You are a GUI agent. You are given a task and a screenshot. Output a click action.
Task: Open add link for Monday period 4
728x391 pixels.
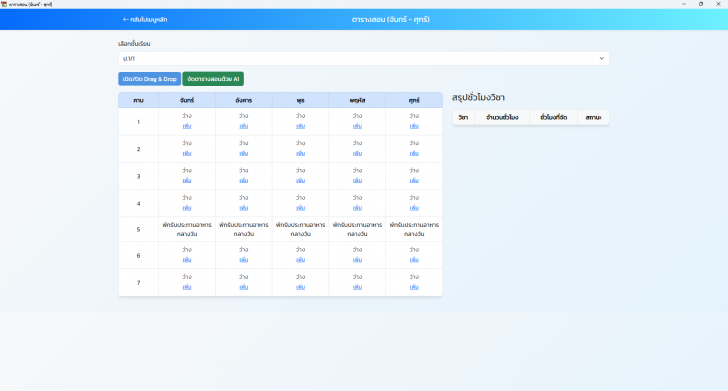[x=187, y=208]
